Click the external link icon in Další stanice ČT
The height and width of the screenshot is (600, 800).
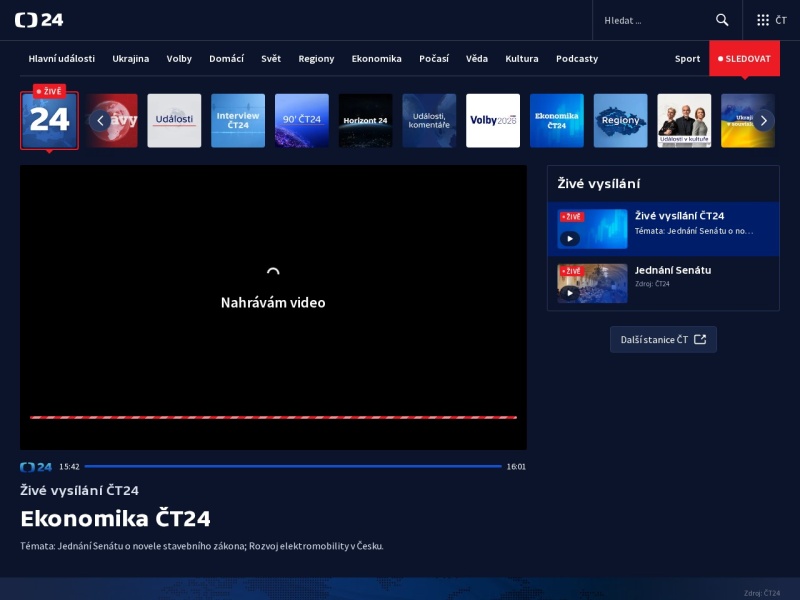click(700, 339)
